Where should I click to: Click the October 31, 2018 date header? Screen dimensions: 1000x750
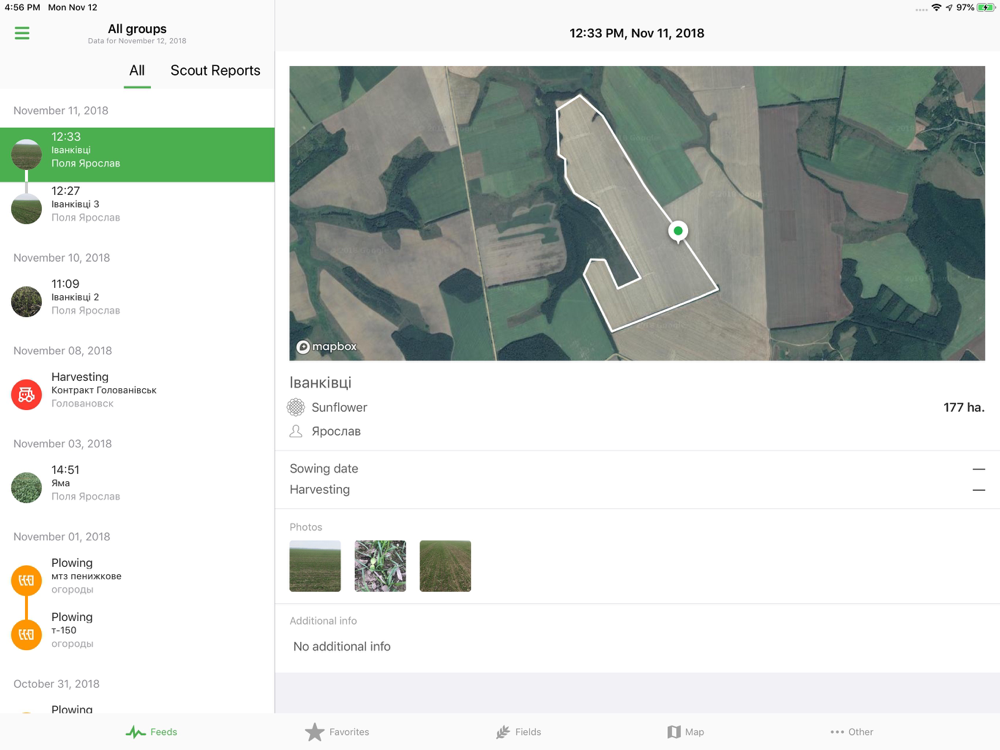tap(56, 684)
